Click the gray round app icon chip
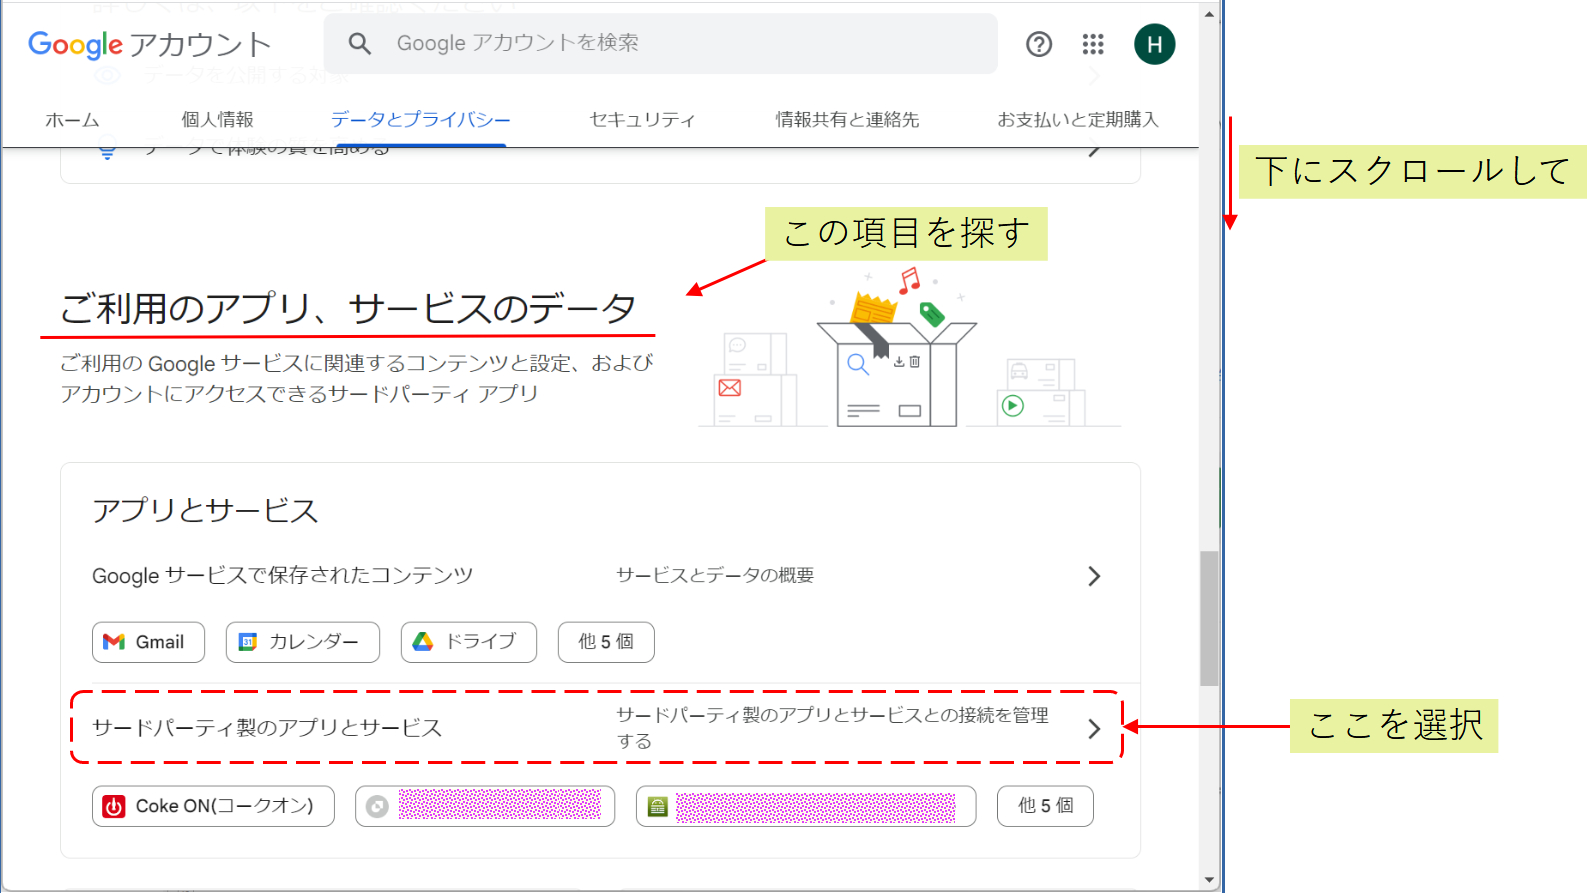1587x893 pixels. click(x=485, y=806)
